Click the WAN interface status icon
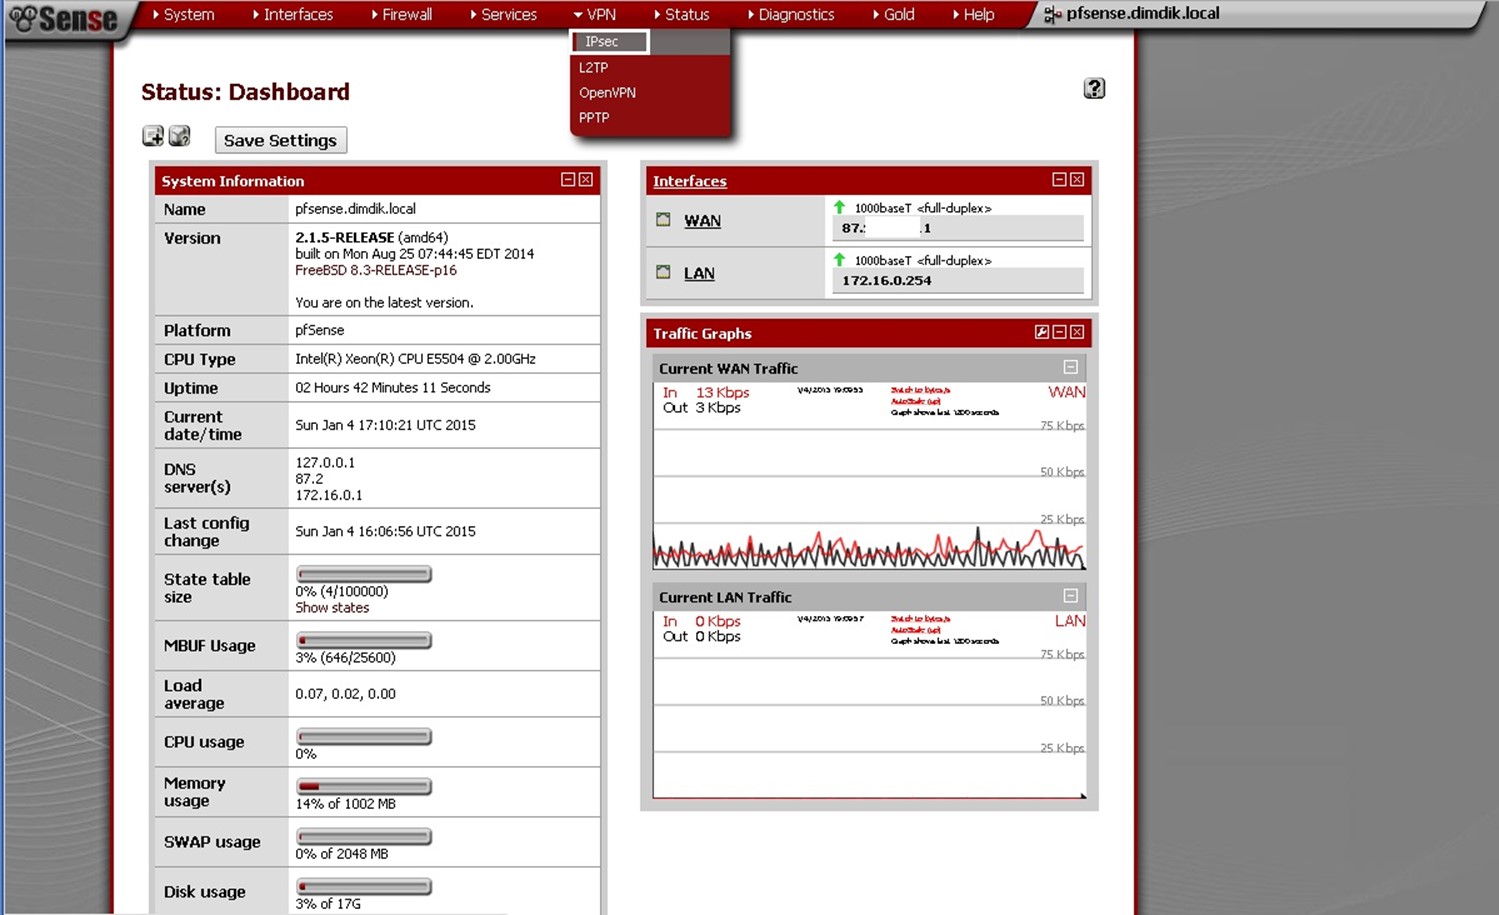Screen dimensions: 1499x915 coord(663,219)
